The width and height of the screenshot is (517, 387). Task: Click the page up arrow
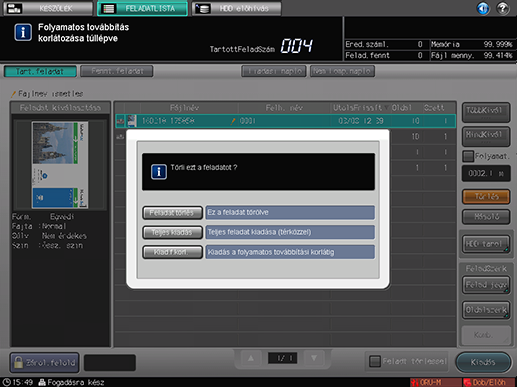[x=251, y=358]
